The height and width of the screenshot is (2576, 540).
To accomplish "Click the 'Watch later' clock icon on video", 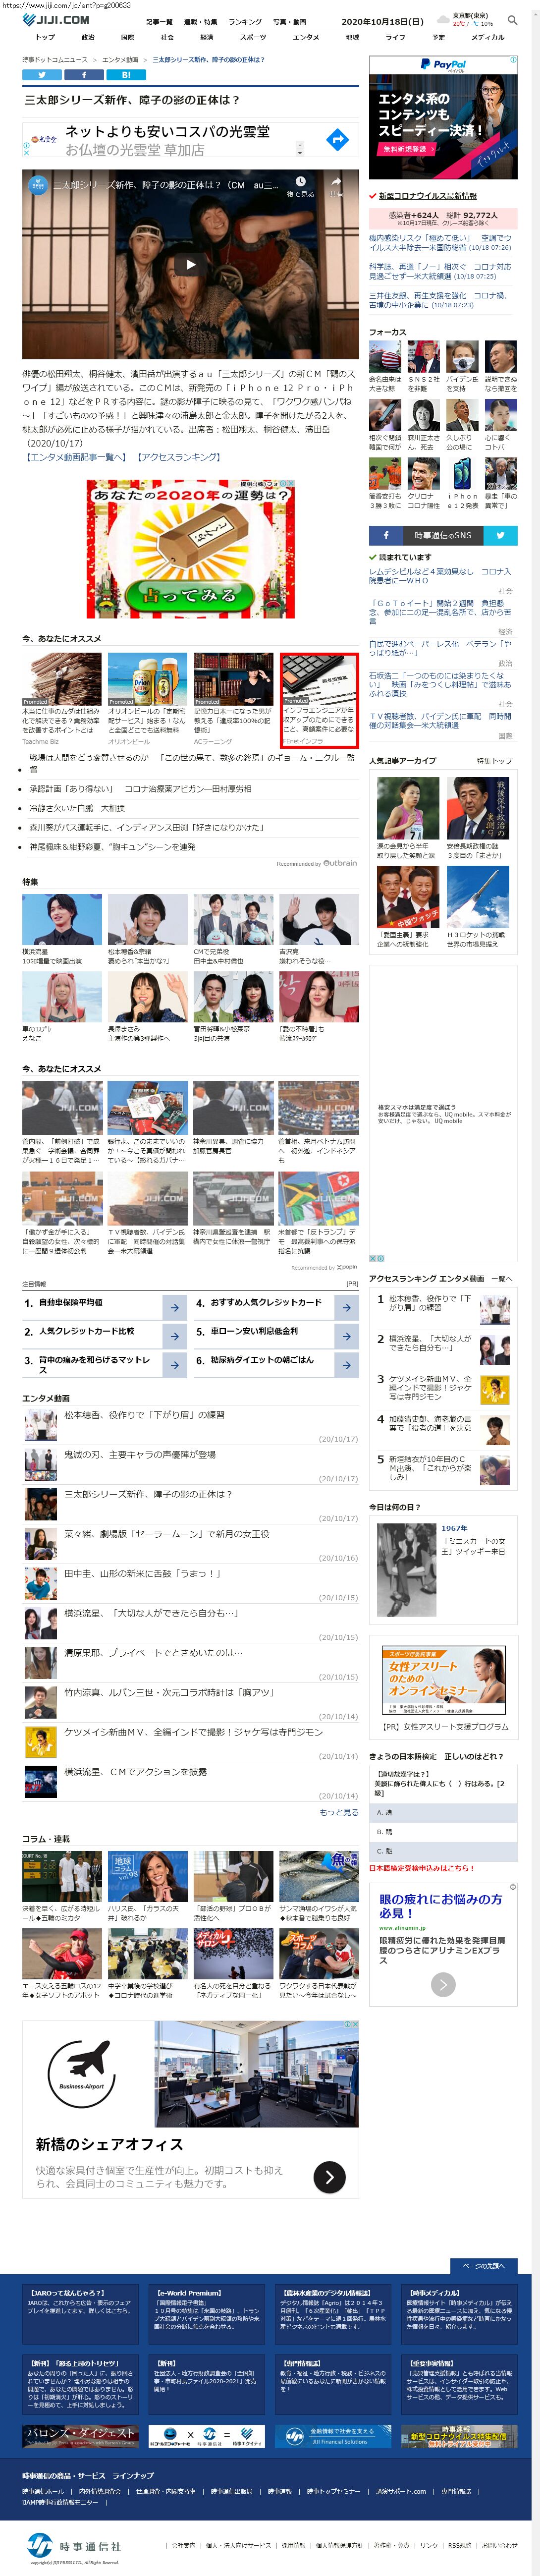I will point(300,183).
